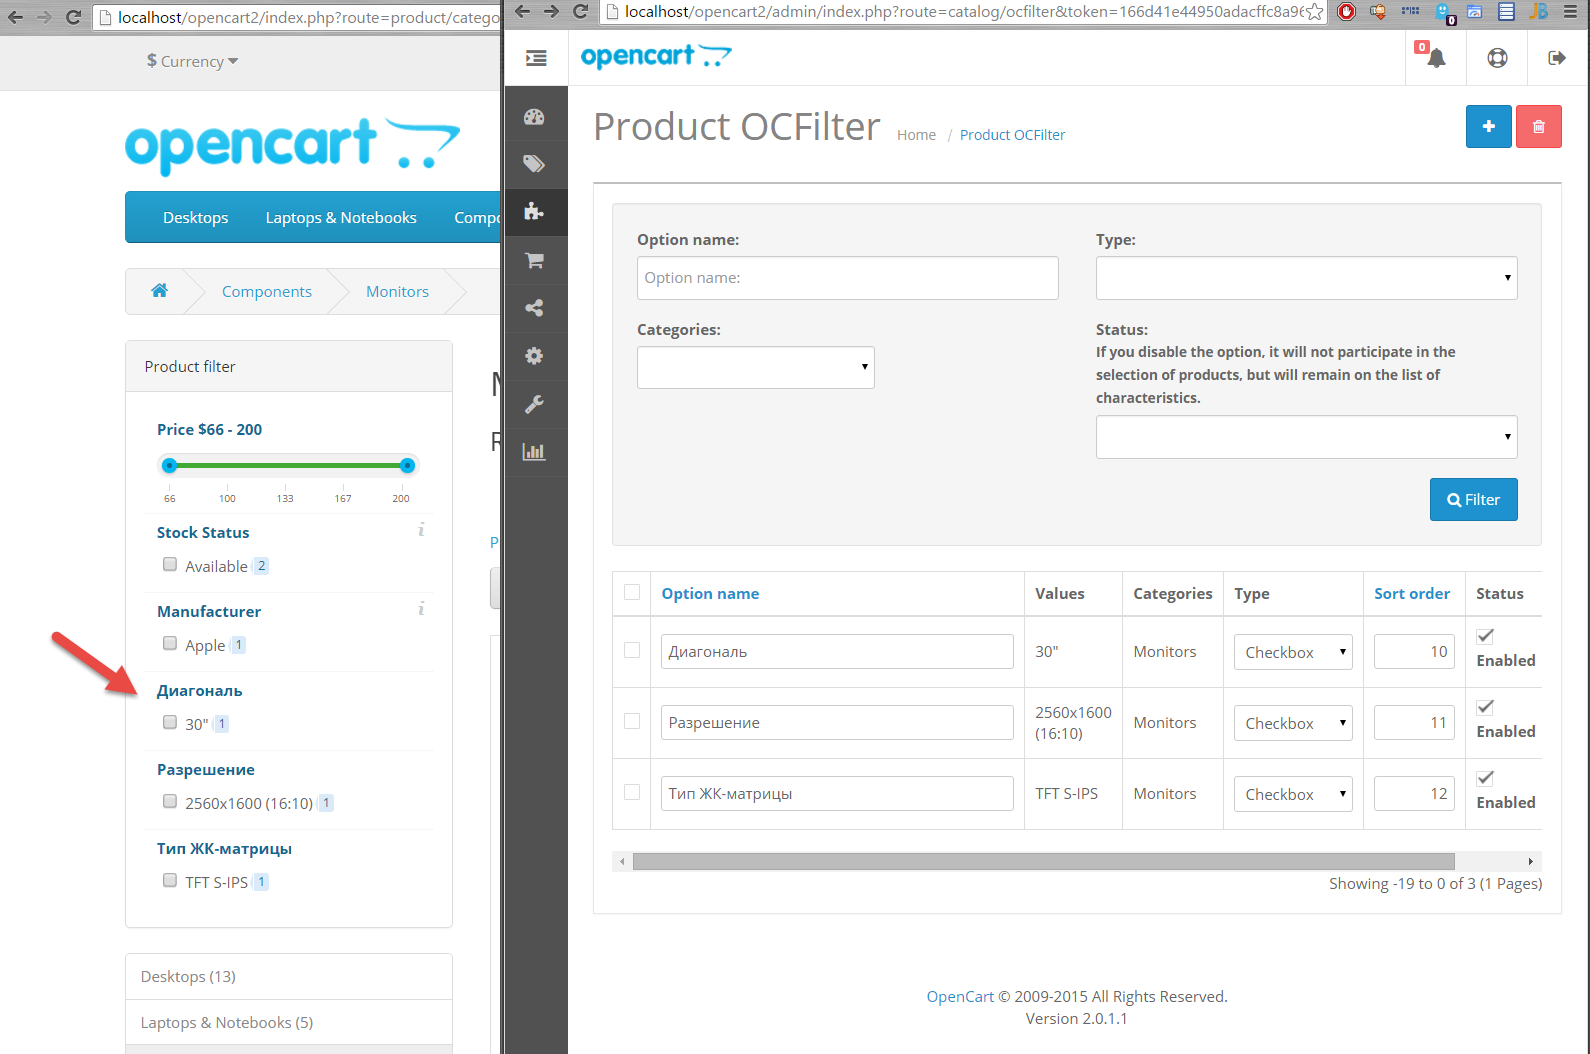Tick the Apple manufacturer checkbox
The width and height of the screenshot is (1590, 1054).
coord(170,644)
